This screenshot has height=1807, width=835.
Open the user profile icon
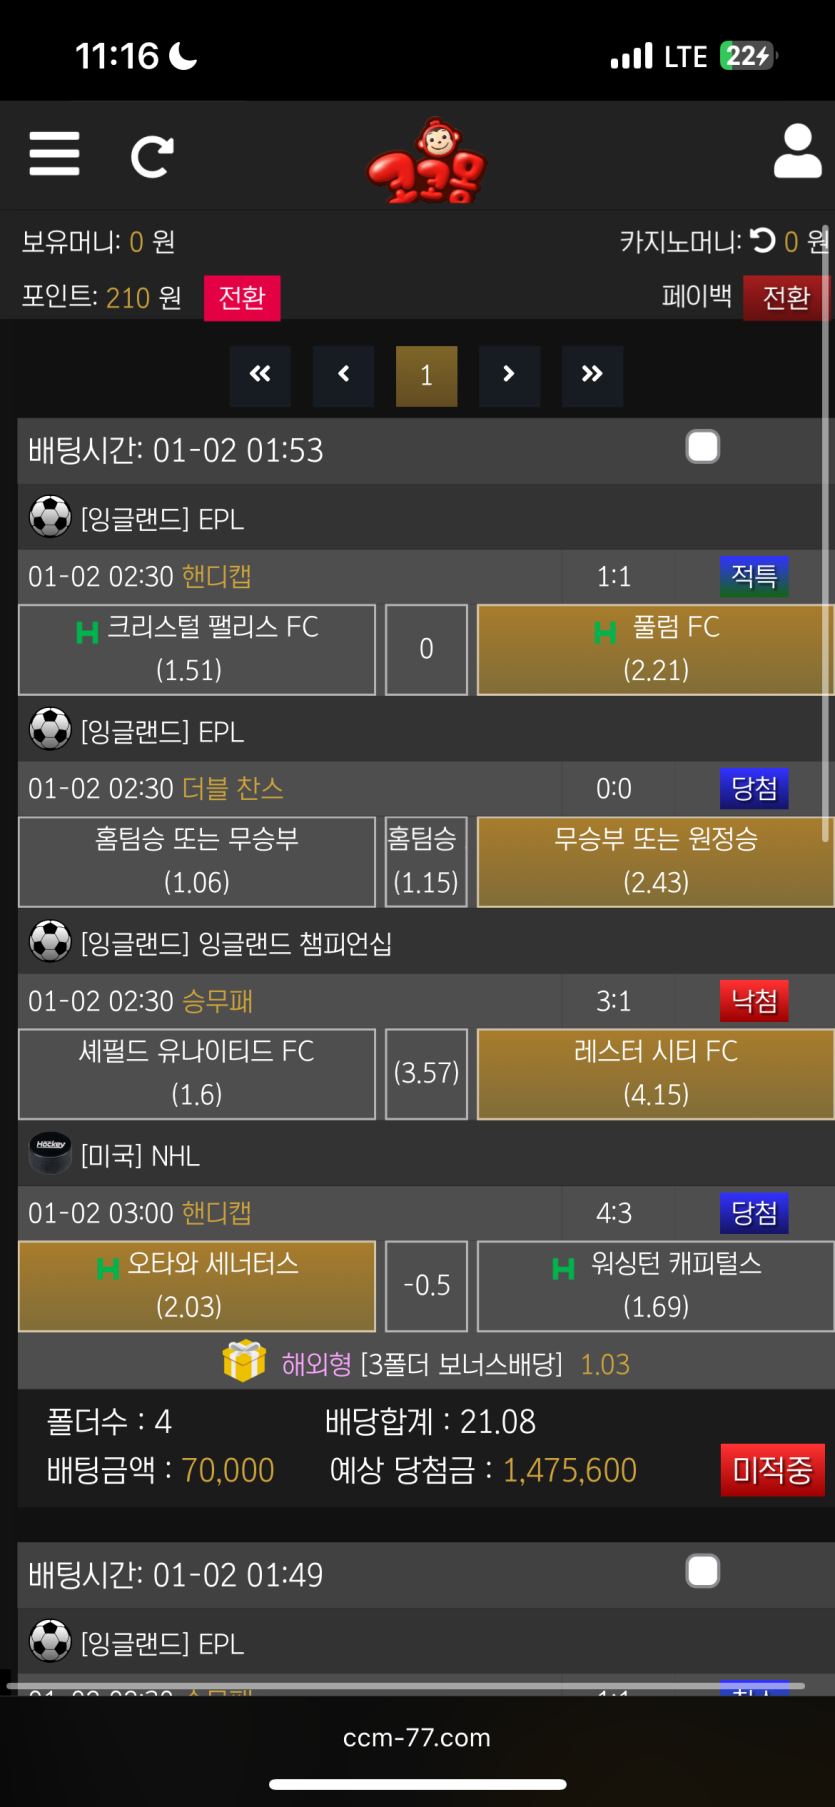(x=797, y=152)
